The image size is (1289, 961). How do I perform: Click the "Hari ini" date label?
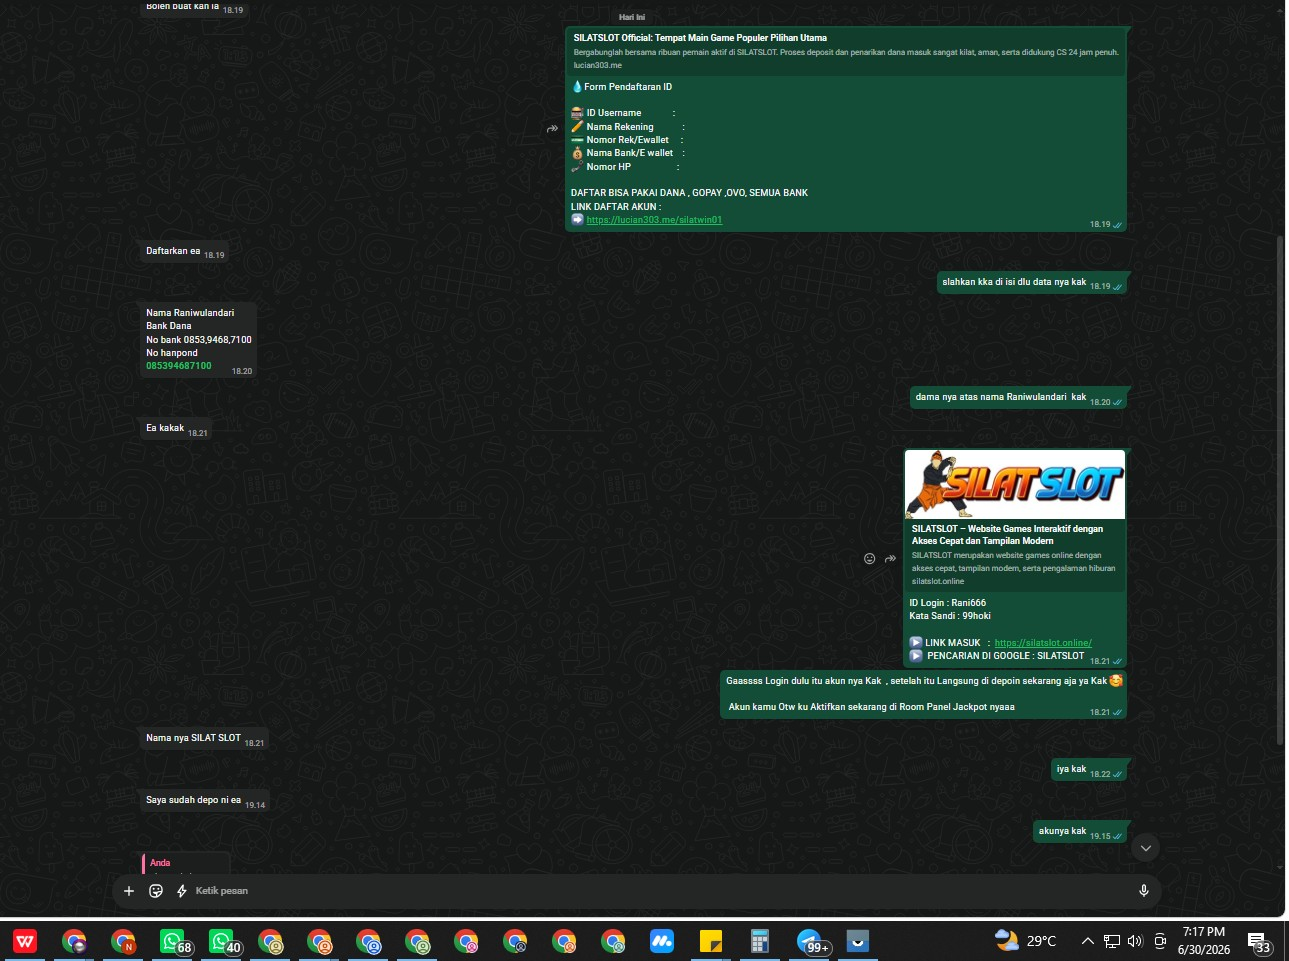pos(632,17)
